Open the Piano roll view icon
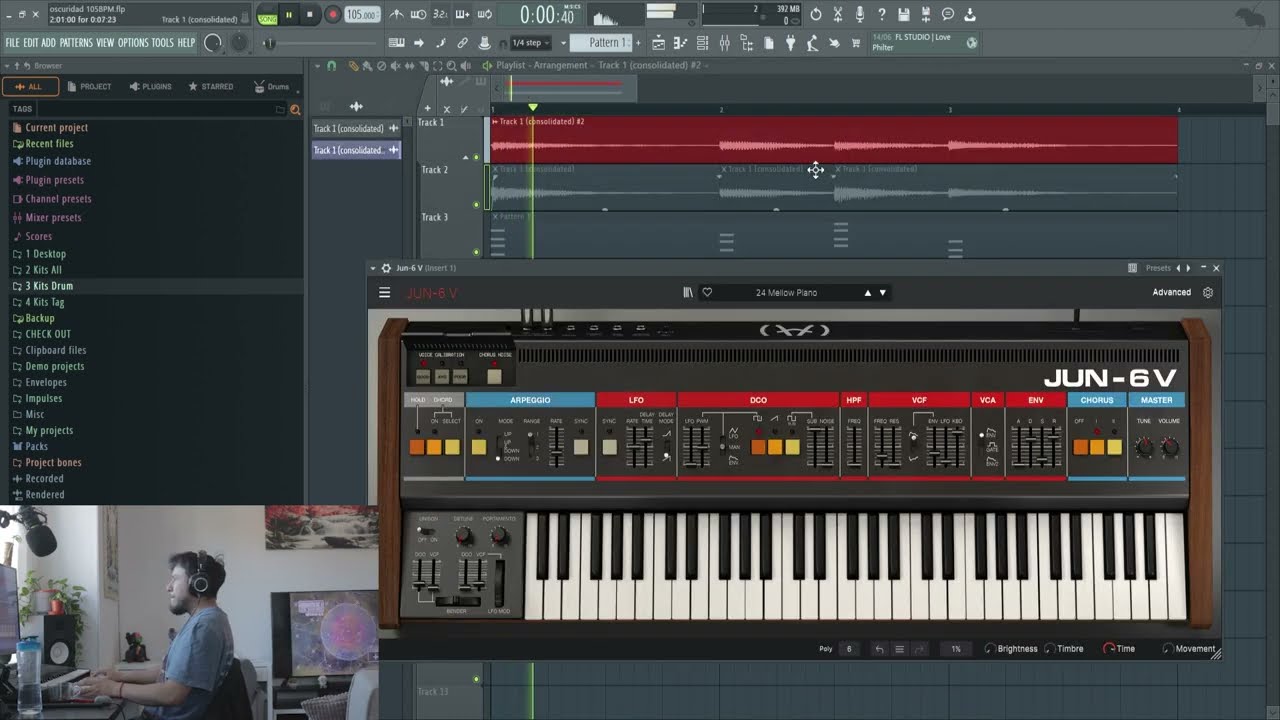Viewport: 1280px width, 720px height. pos(680,43)
